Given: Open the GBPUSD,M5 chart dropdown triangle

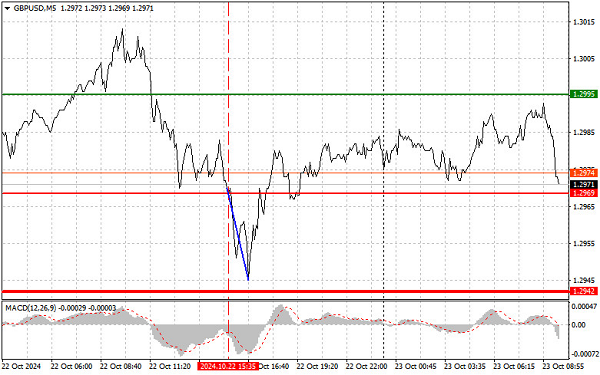Looking at the screenshot, I should click(x=7, y=8).
